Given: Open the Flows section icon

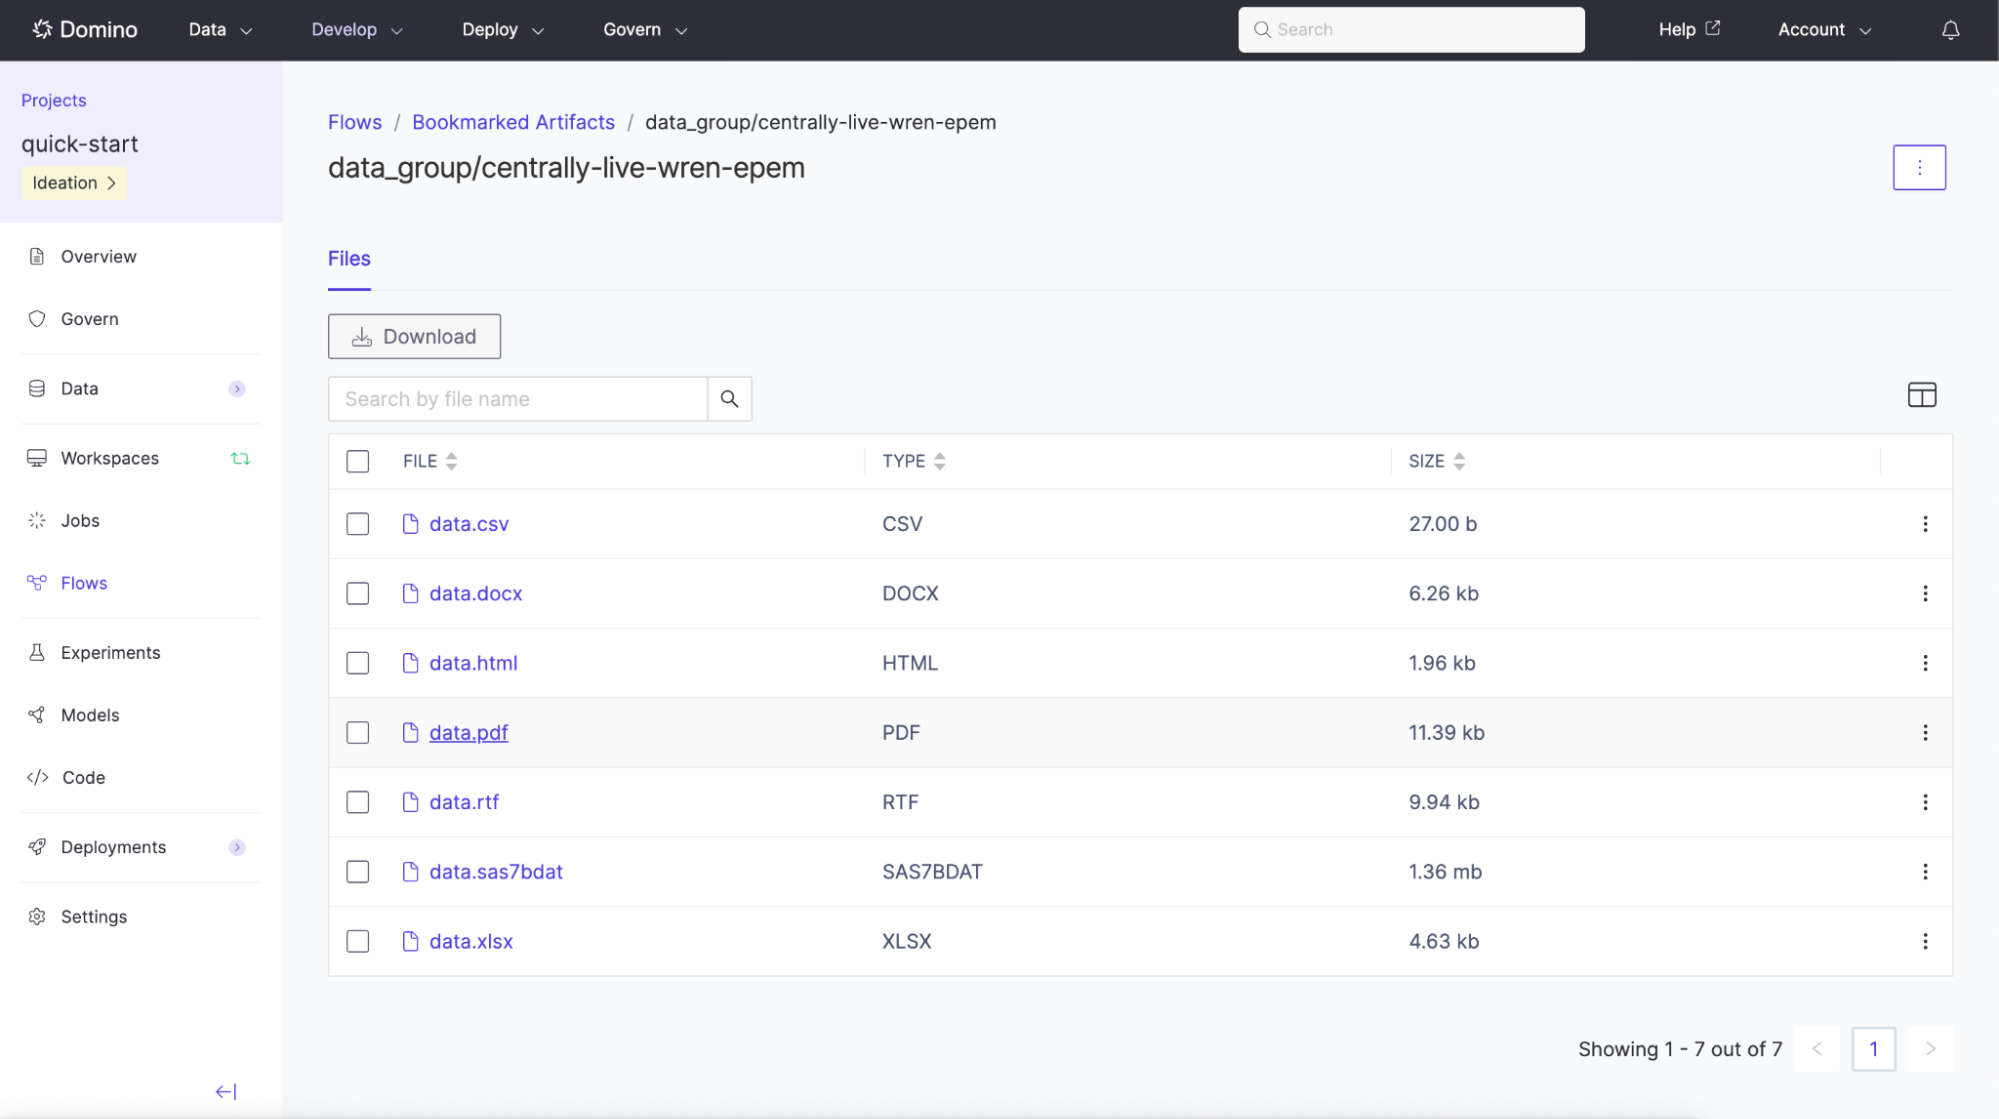Looking at the screenshot, I should pyautogui.click(x=37, y=582).
